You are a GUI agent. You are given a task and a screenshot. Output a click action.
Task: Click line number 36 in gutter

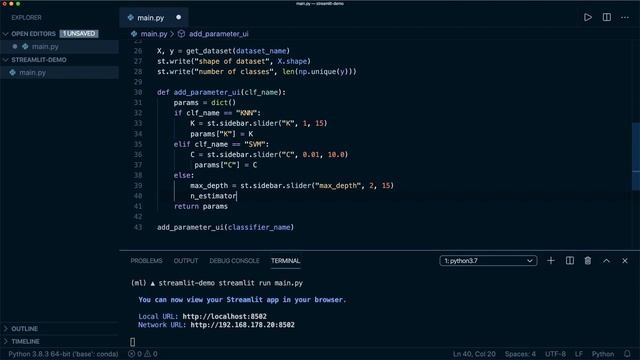[x=138, y=154]
